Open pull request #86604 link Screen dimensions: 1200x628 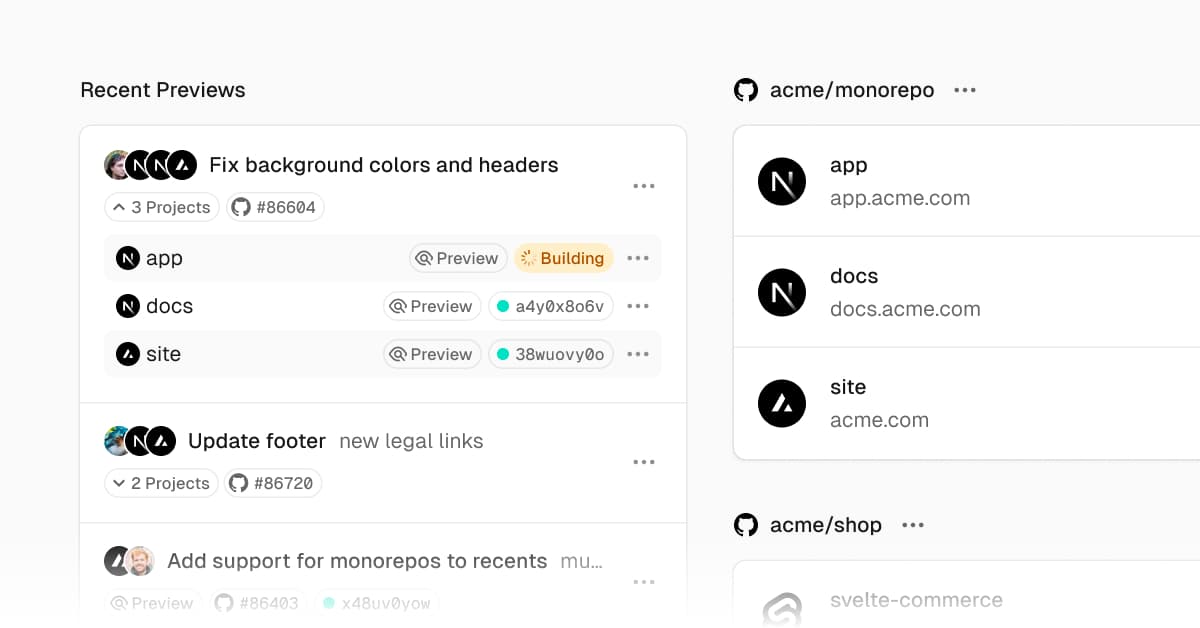pos(275,207)
